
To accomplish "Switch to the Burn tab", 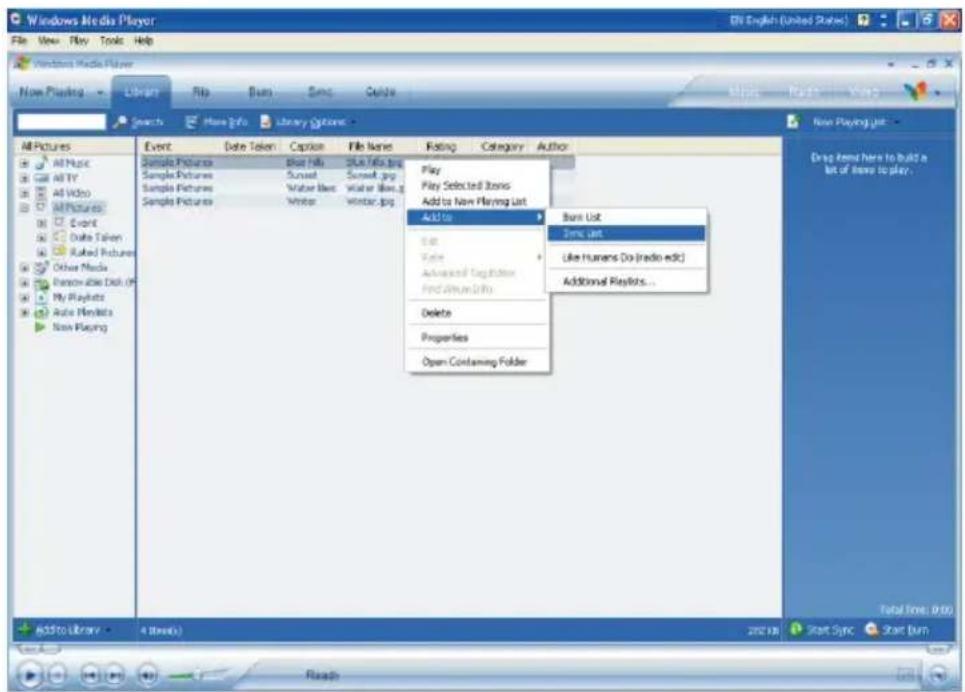I will click(x=260, y=92).
